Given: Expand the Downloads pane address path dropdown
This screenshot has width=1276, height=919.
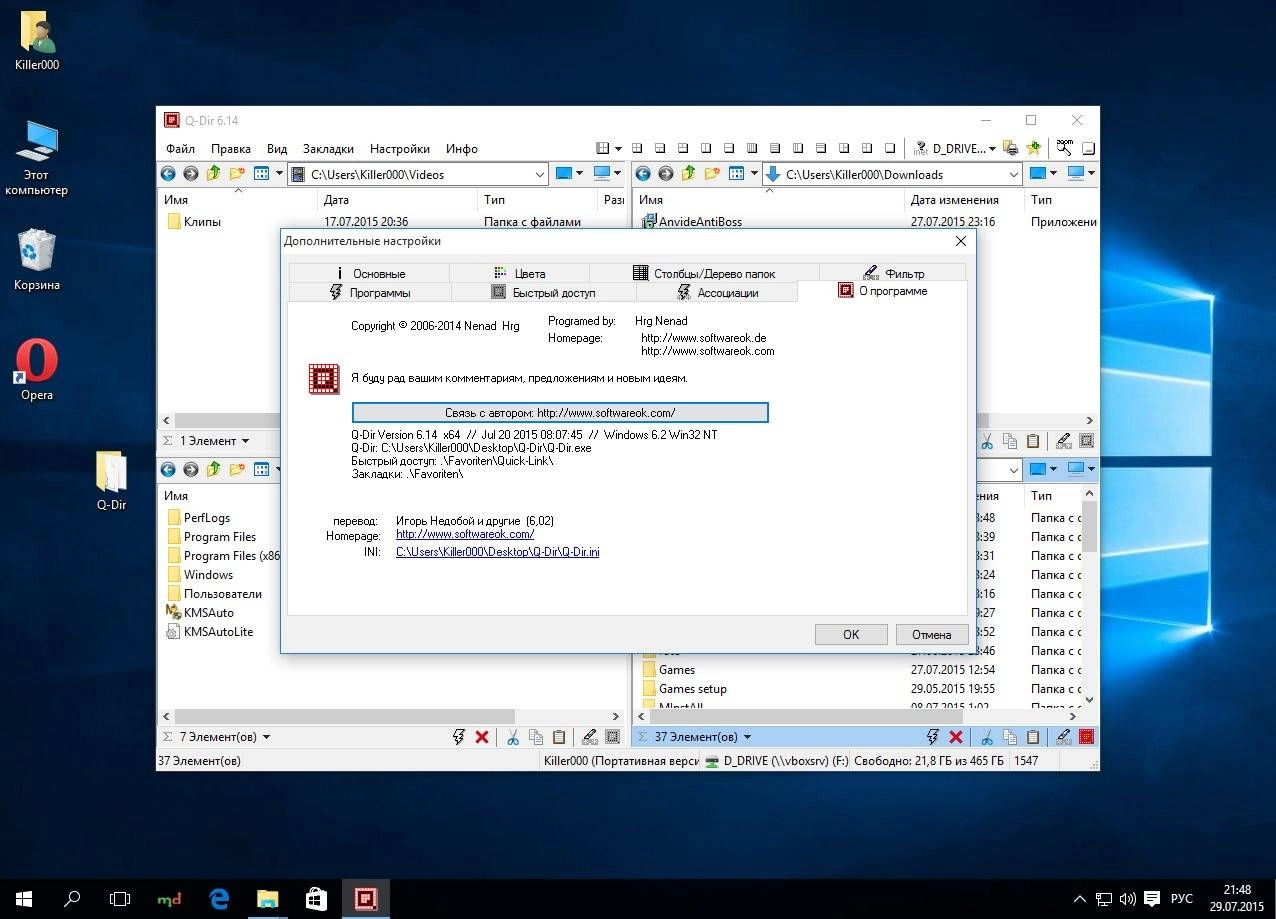Looking at the screenshot, I should [x=1014, y=174].
